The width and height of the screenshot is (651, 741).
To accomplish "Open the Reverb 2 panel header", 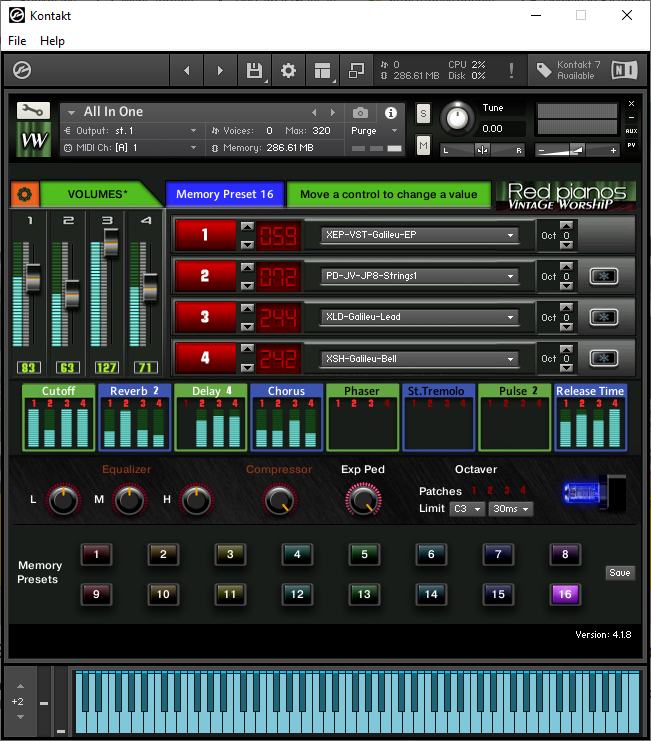I will (134, 391).
